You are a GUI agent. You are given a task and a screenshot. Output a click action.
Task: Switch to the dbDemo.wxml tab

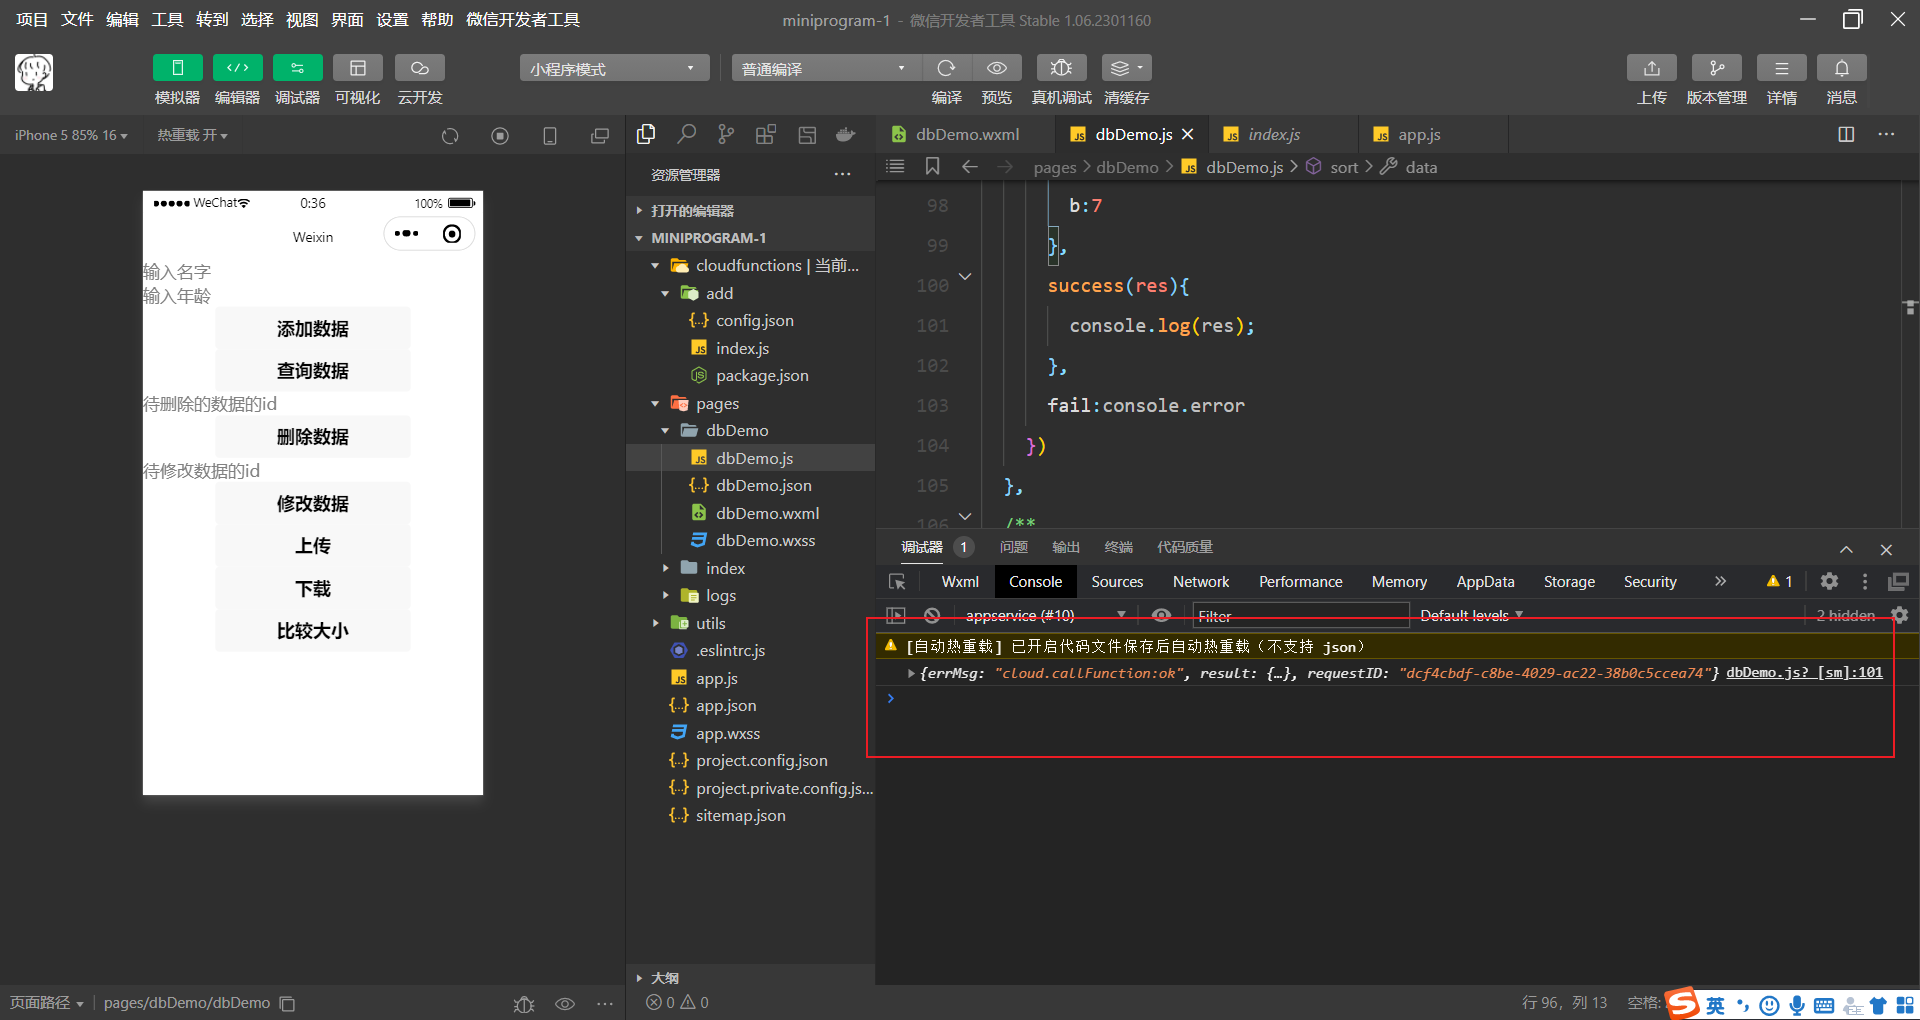click(x=966, y=134)
